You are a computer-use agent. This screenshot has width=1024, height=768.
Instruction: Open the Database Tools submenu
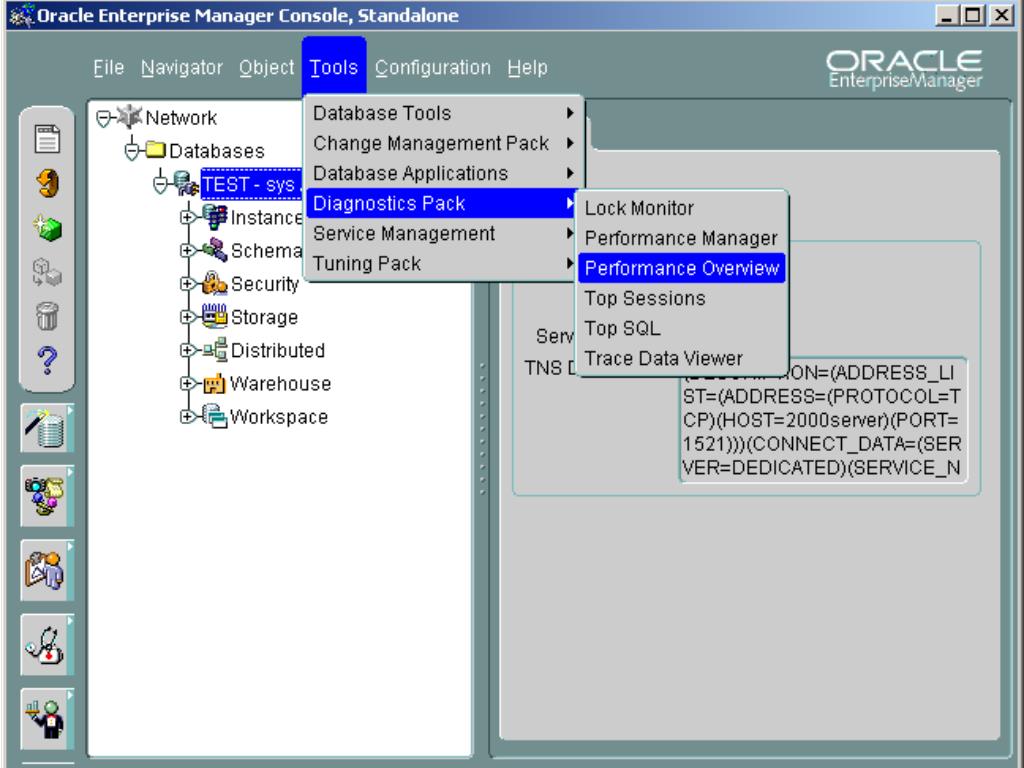point(443,113)
